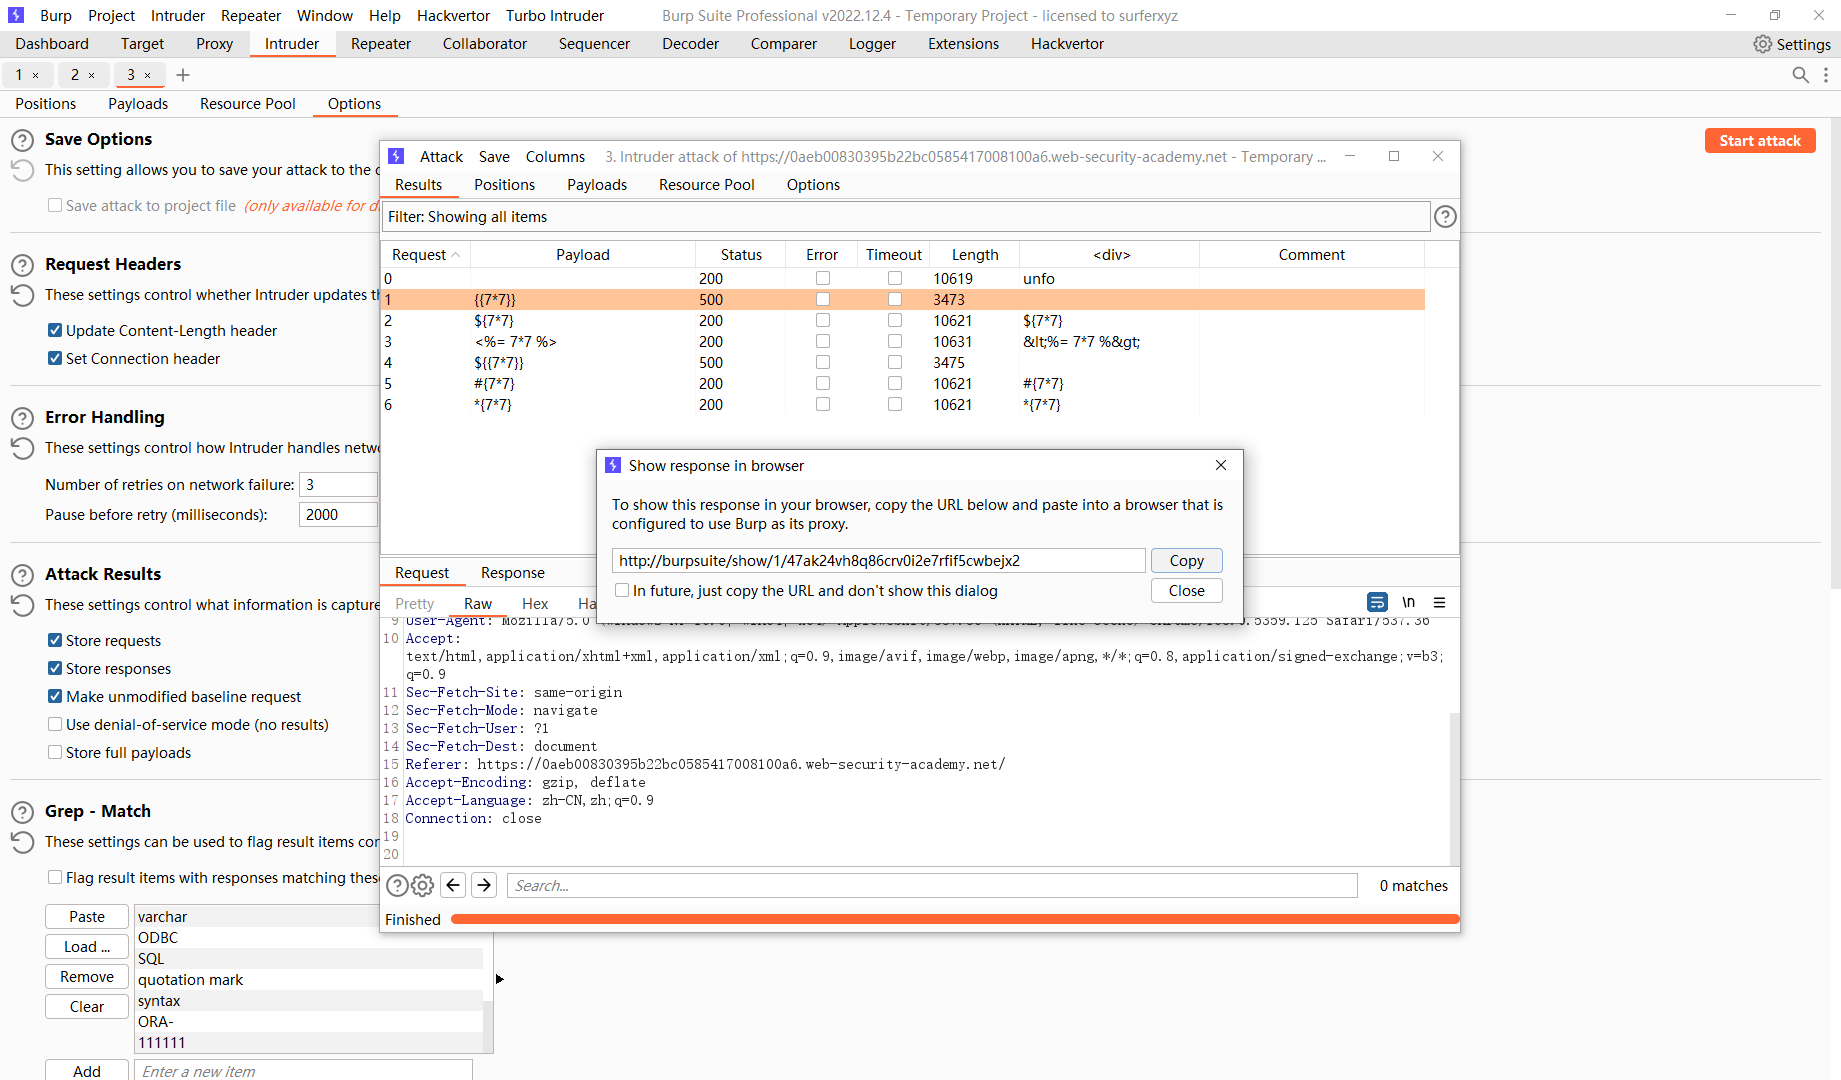This screenshot has height=1080, width=1841.
Task: Copy the burpsuite show URL
Action: (x=1186, y=561)
